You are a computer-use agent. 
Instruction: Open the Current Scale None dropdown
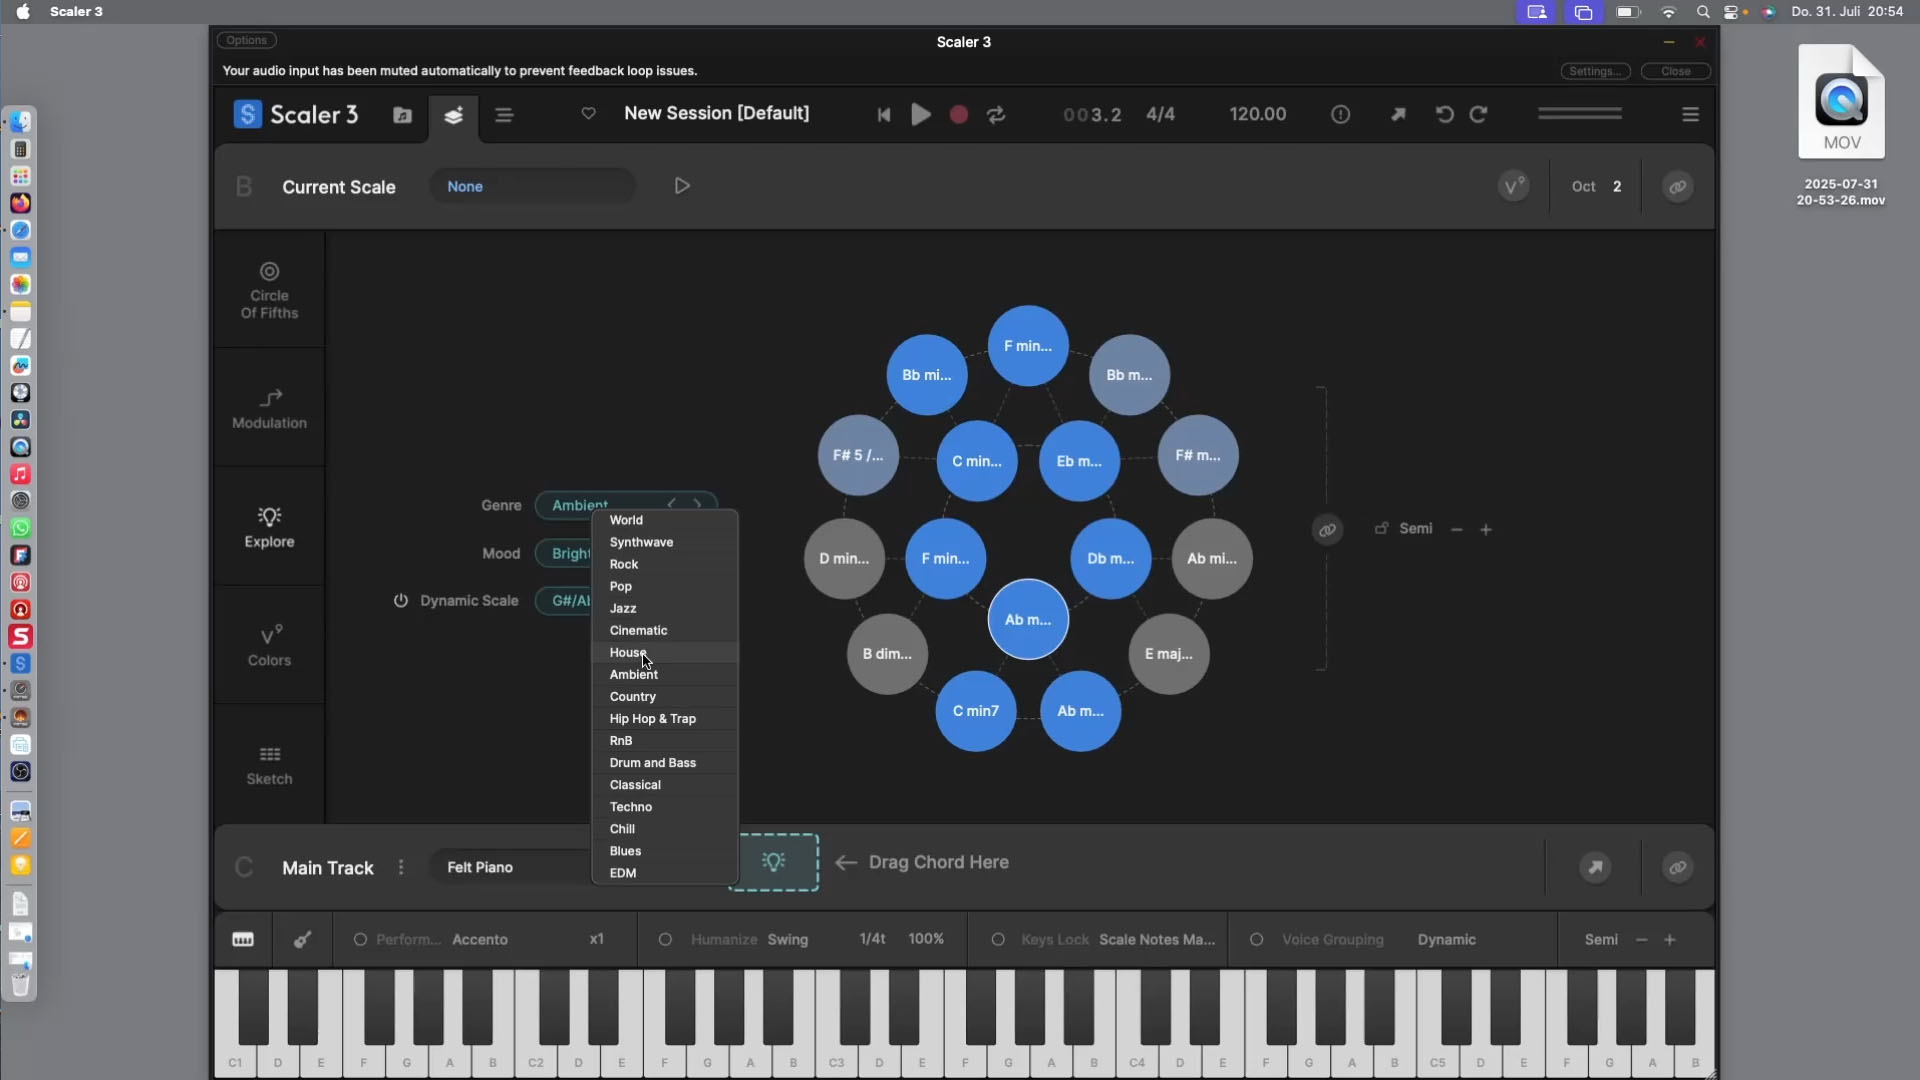click(x=532, y=186)
